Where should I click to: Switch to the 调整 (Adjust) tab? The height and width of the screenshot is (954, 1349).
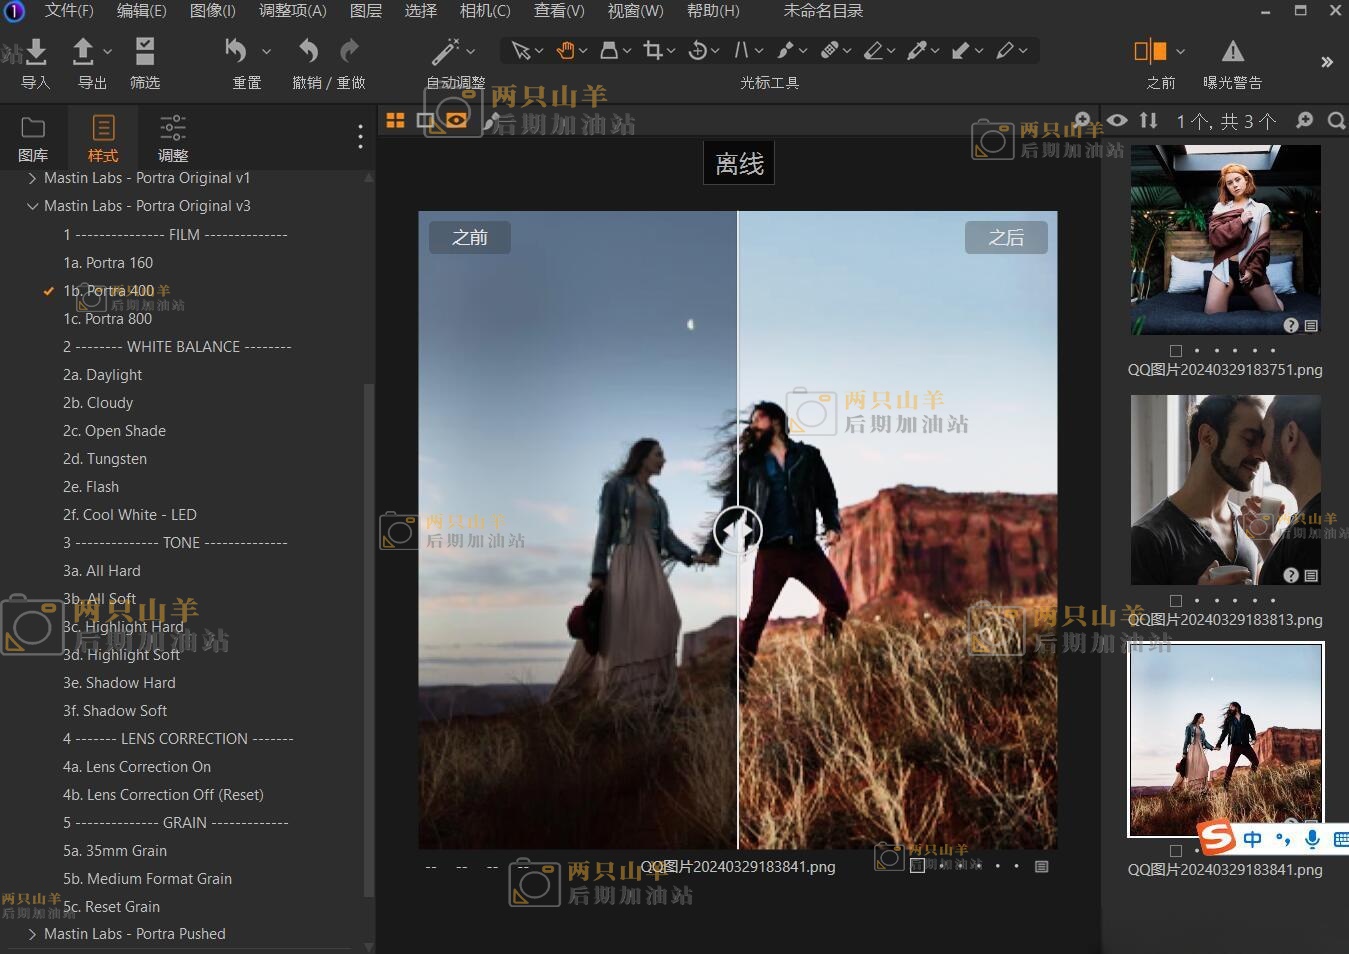(x=173, y=137)
